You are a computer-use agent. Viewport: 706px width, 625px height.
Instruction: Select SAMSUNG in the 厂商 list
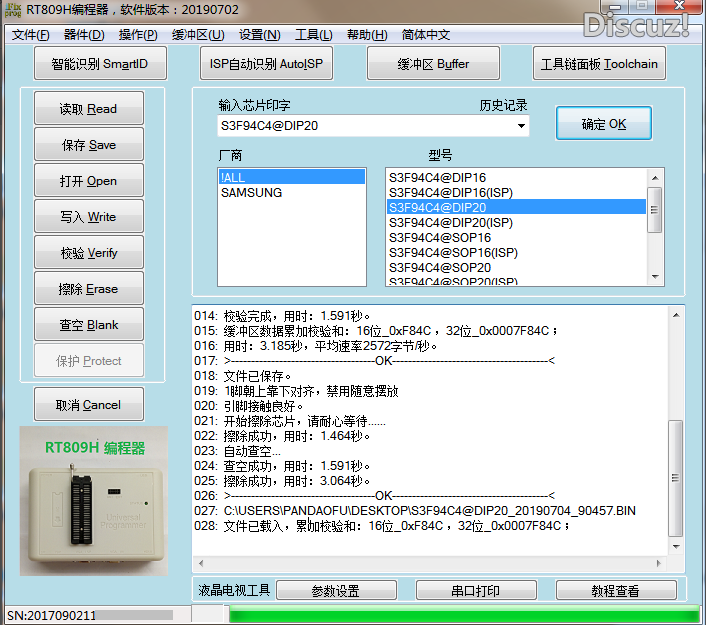(x=292, y=193)
